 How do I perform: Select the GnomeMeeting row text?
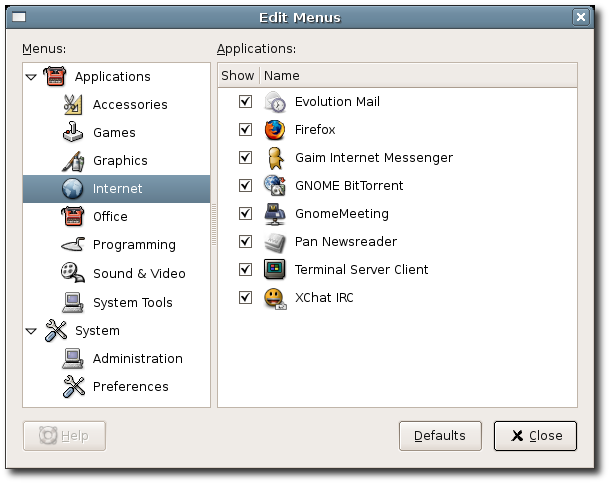click(x=342, y=214)
